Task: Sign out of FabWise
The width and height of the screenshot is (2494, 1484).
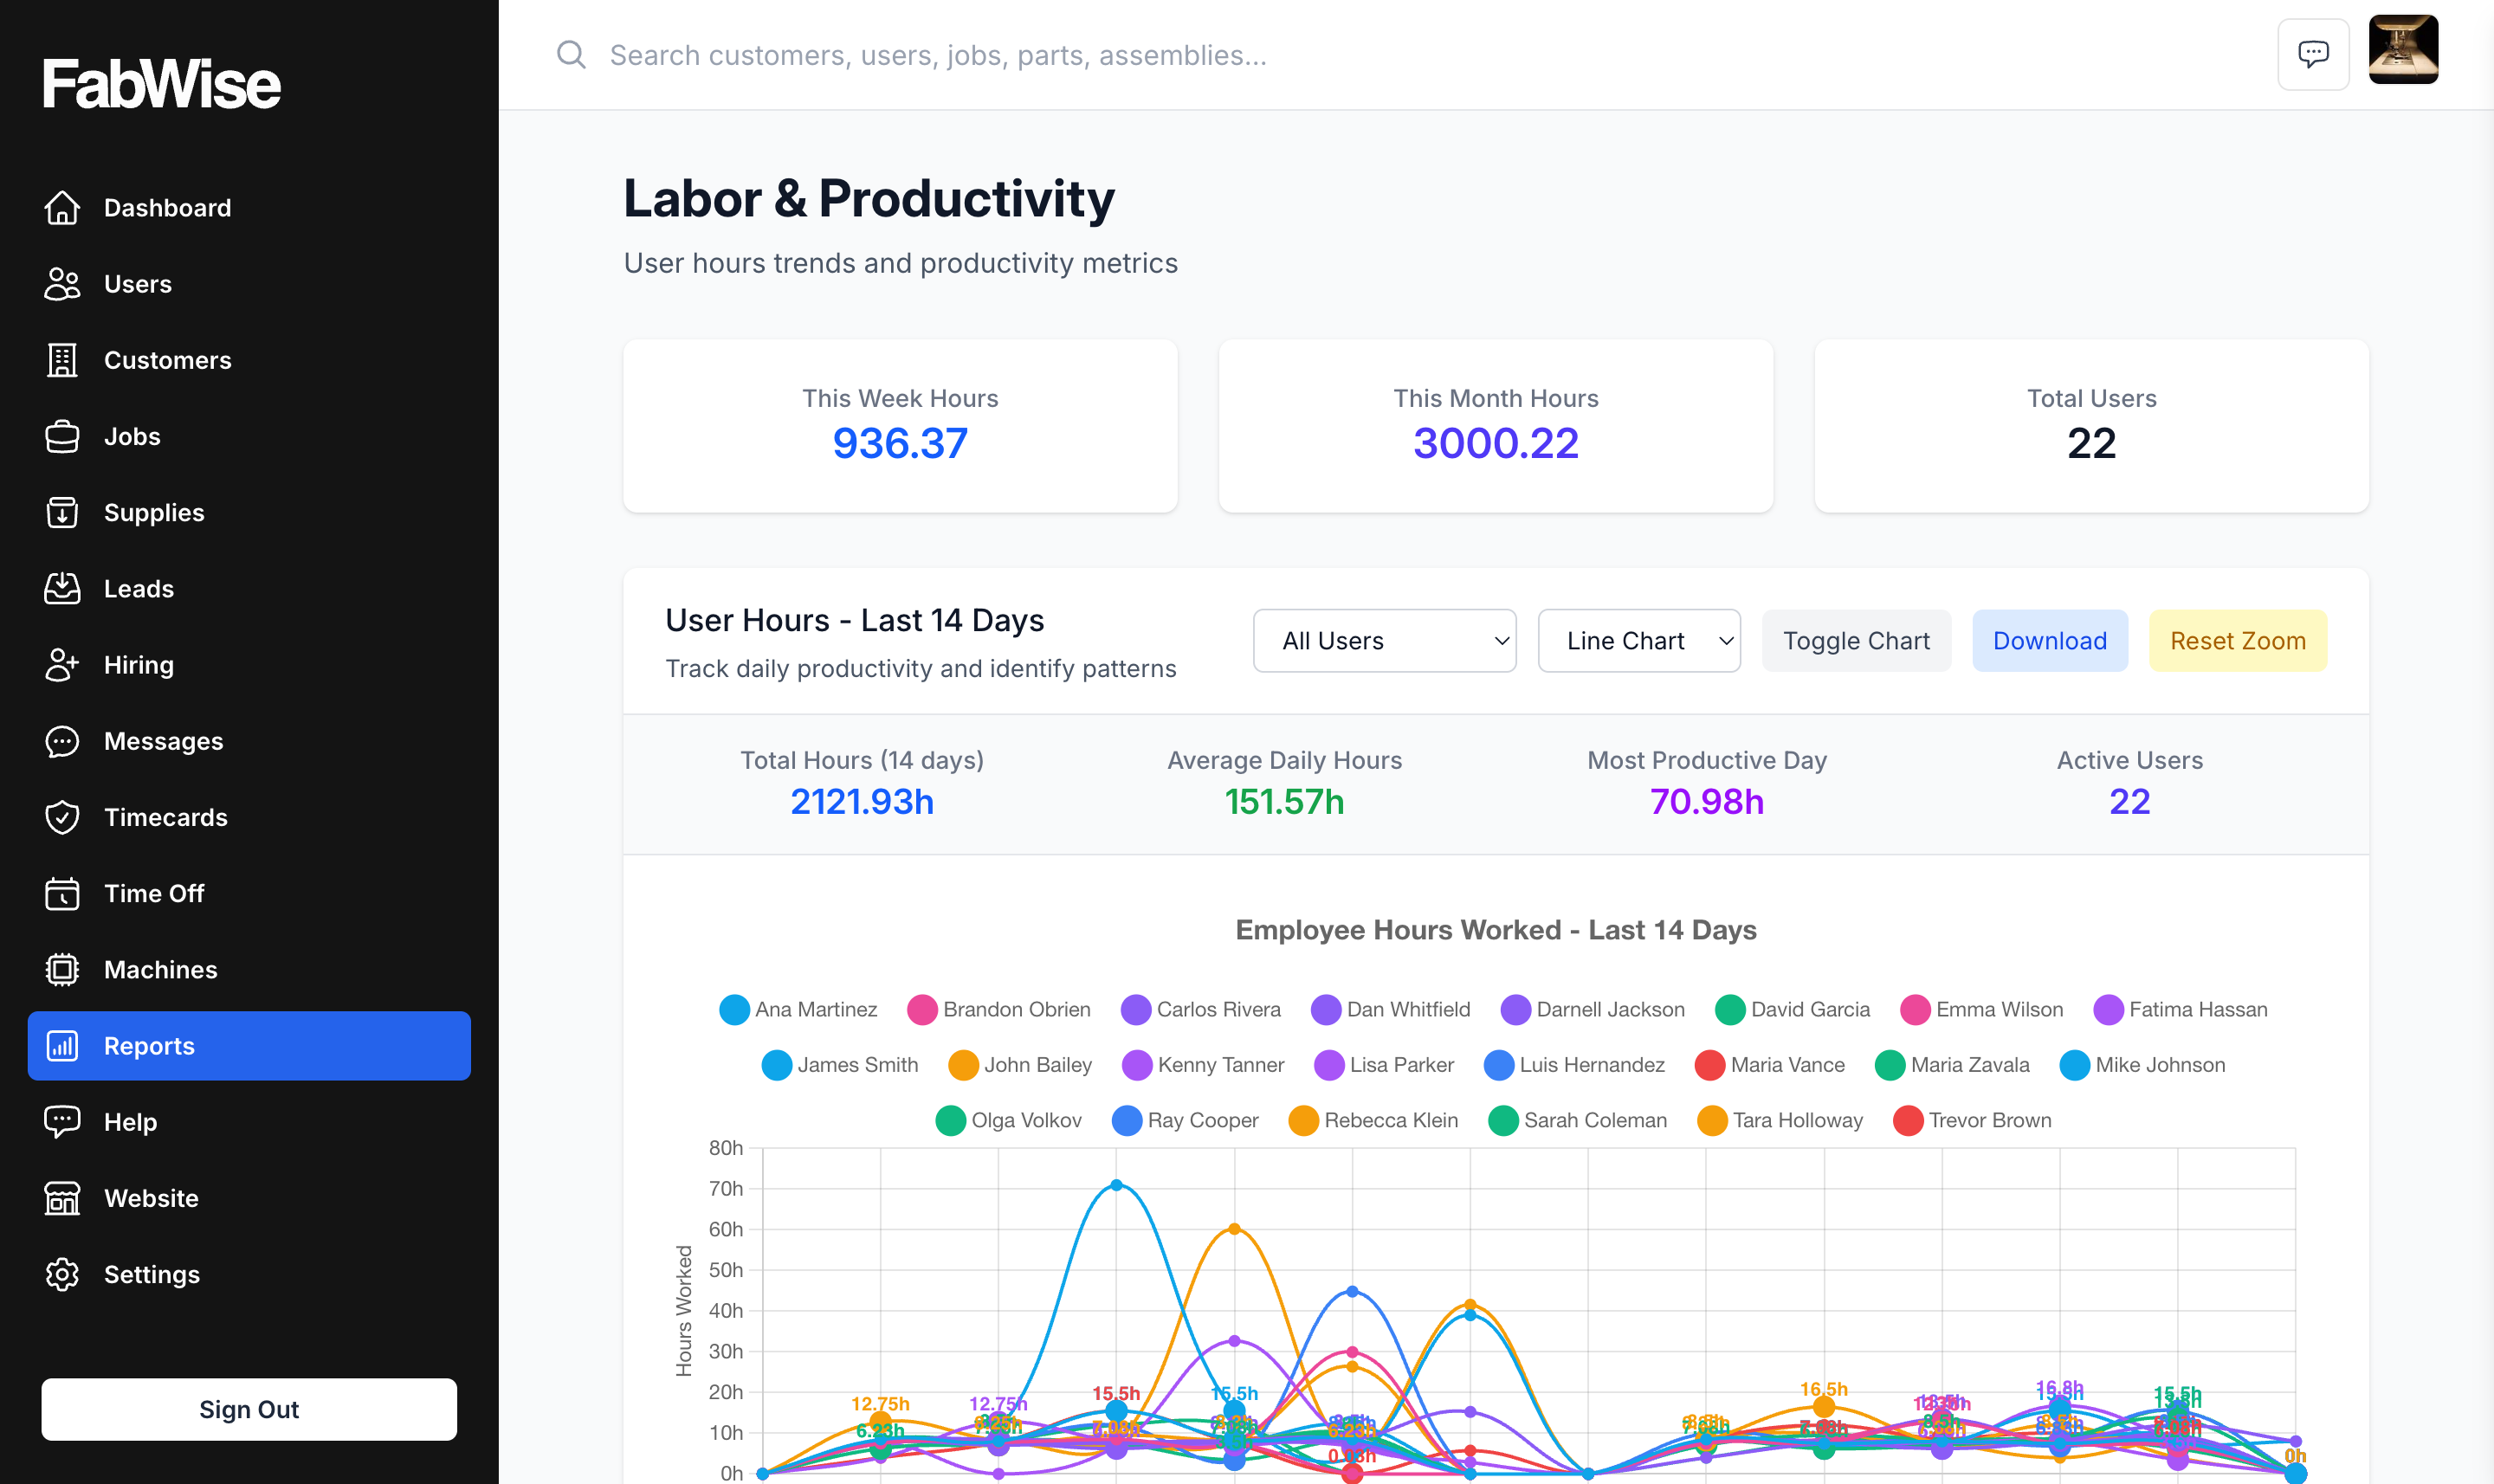Action: (x=249, y=1409)
